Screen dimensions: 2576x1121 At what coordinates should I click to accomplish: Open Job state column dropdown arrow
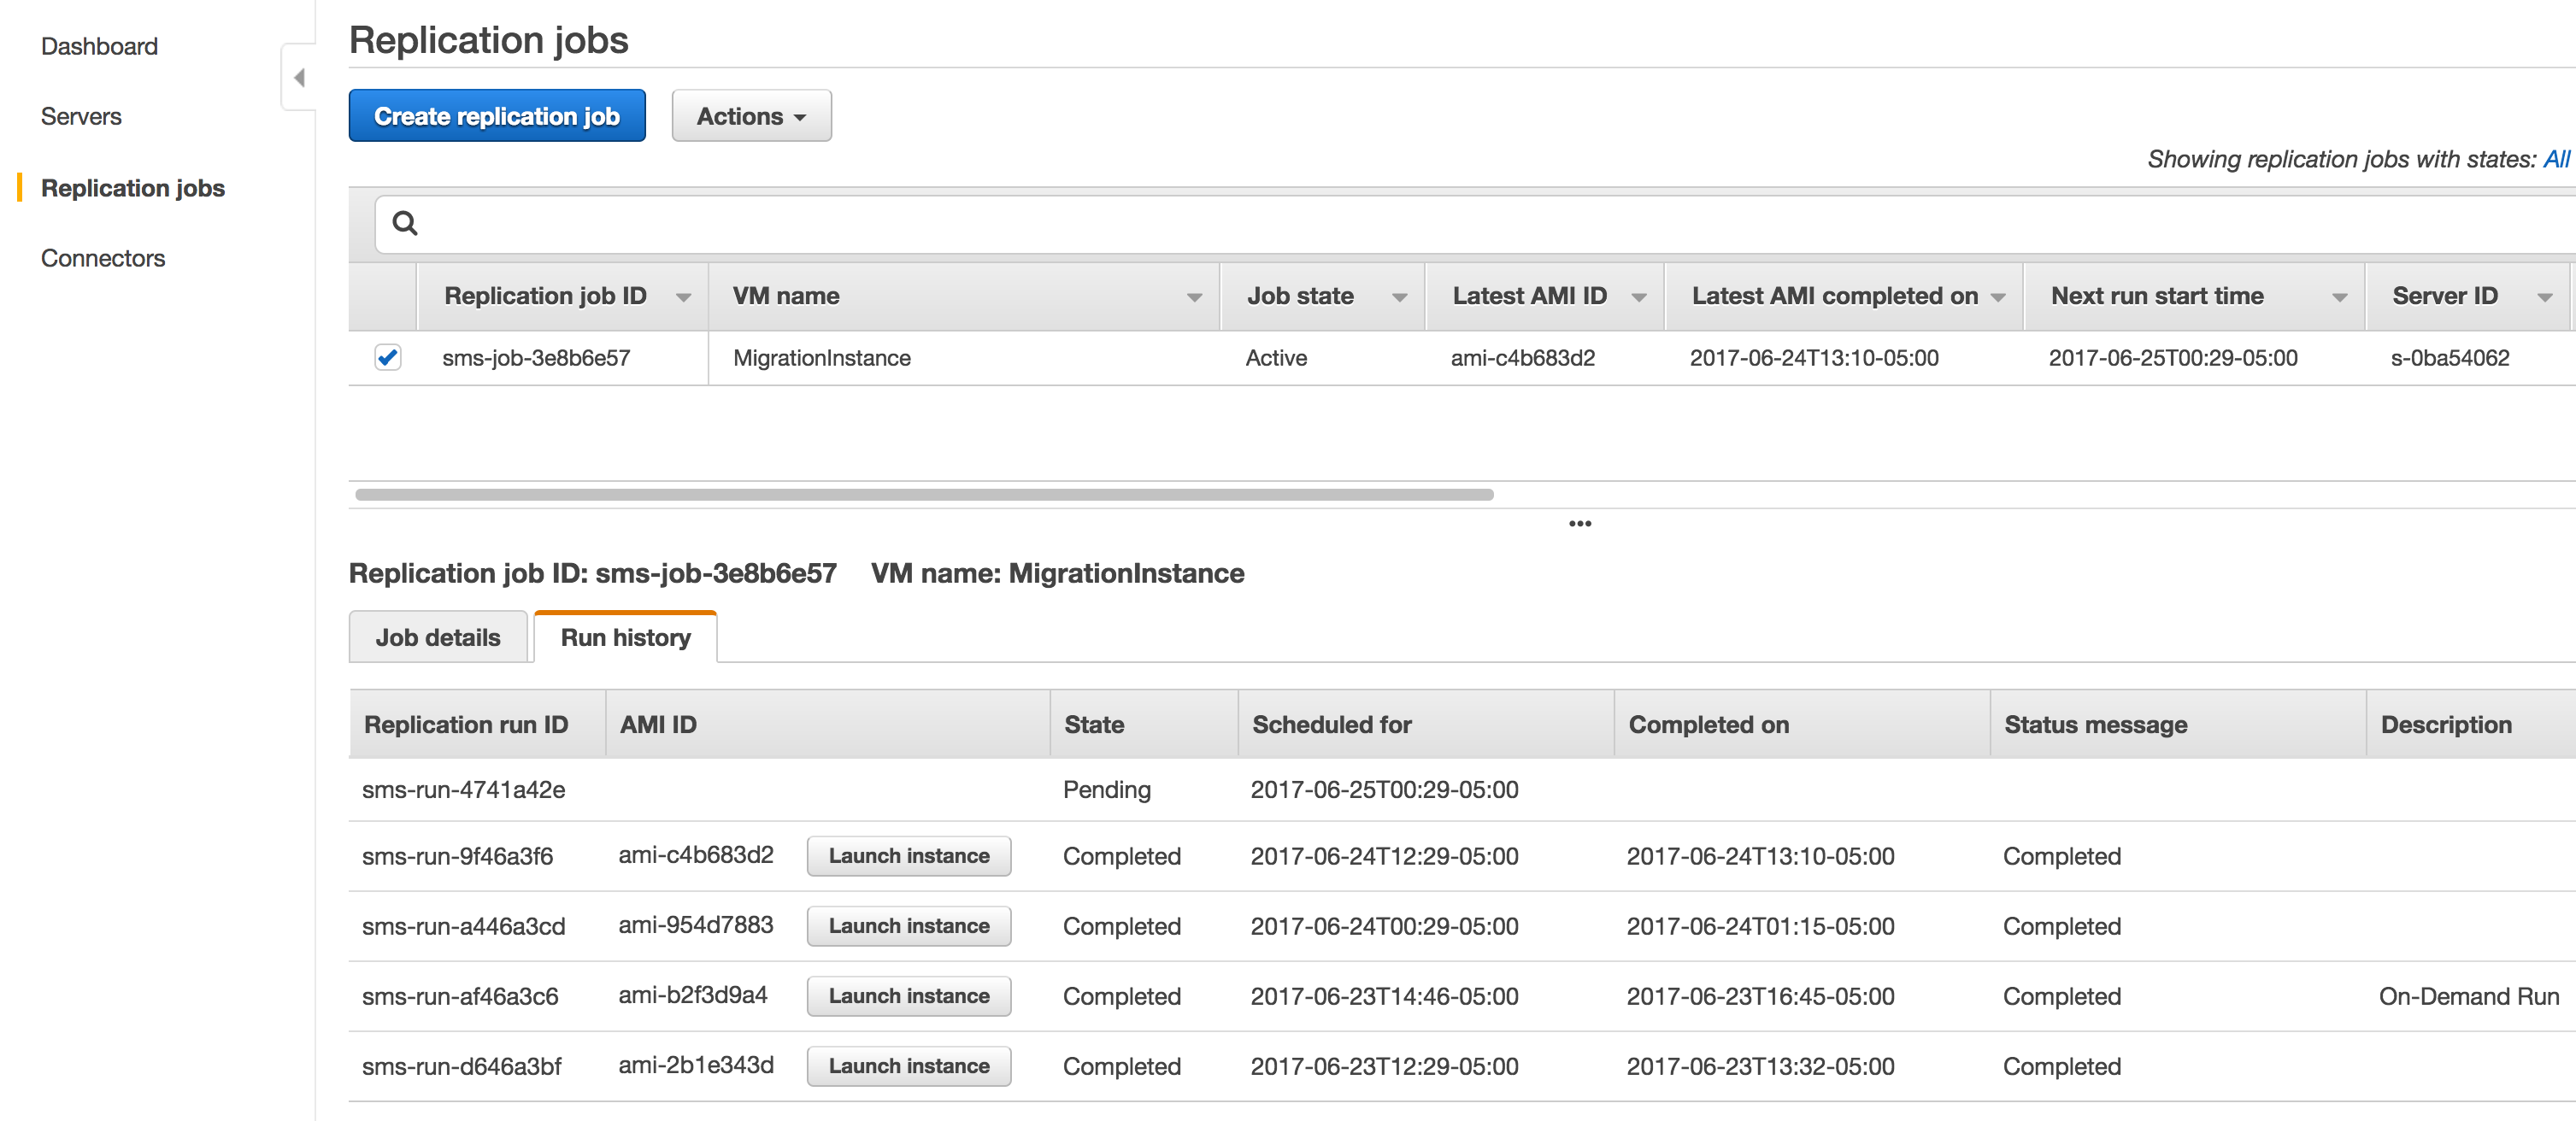pyautogui.click(x=1399, y=297)
